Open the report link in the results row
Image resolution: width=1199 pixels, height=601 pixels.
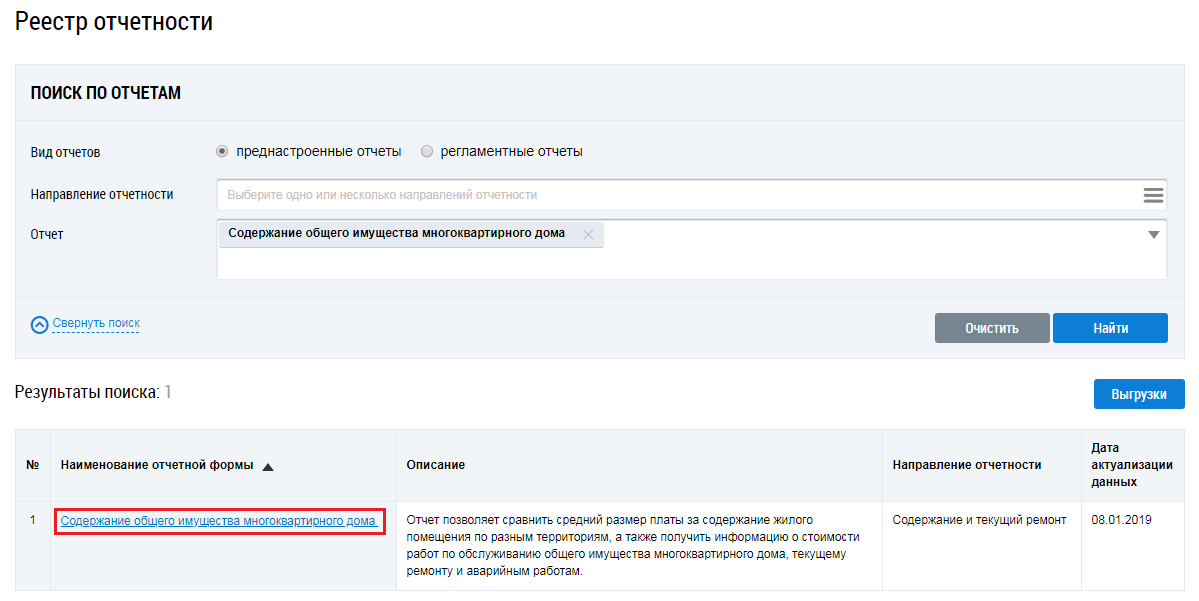[x=219, y=521]
